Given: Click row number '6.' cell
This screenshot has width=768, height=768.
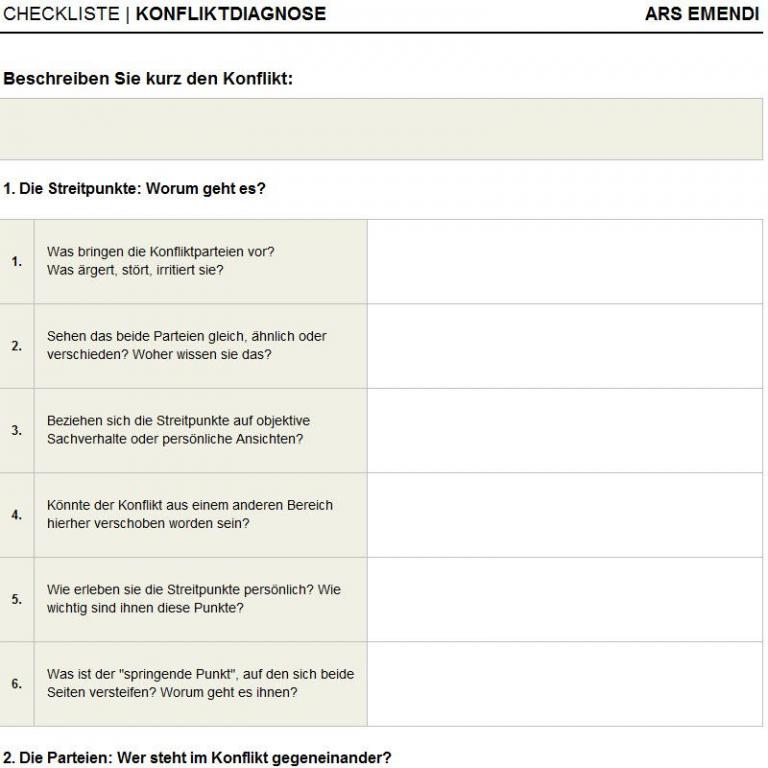Looking at the screenshot, I should point(17,684).
